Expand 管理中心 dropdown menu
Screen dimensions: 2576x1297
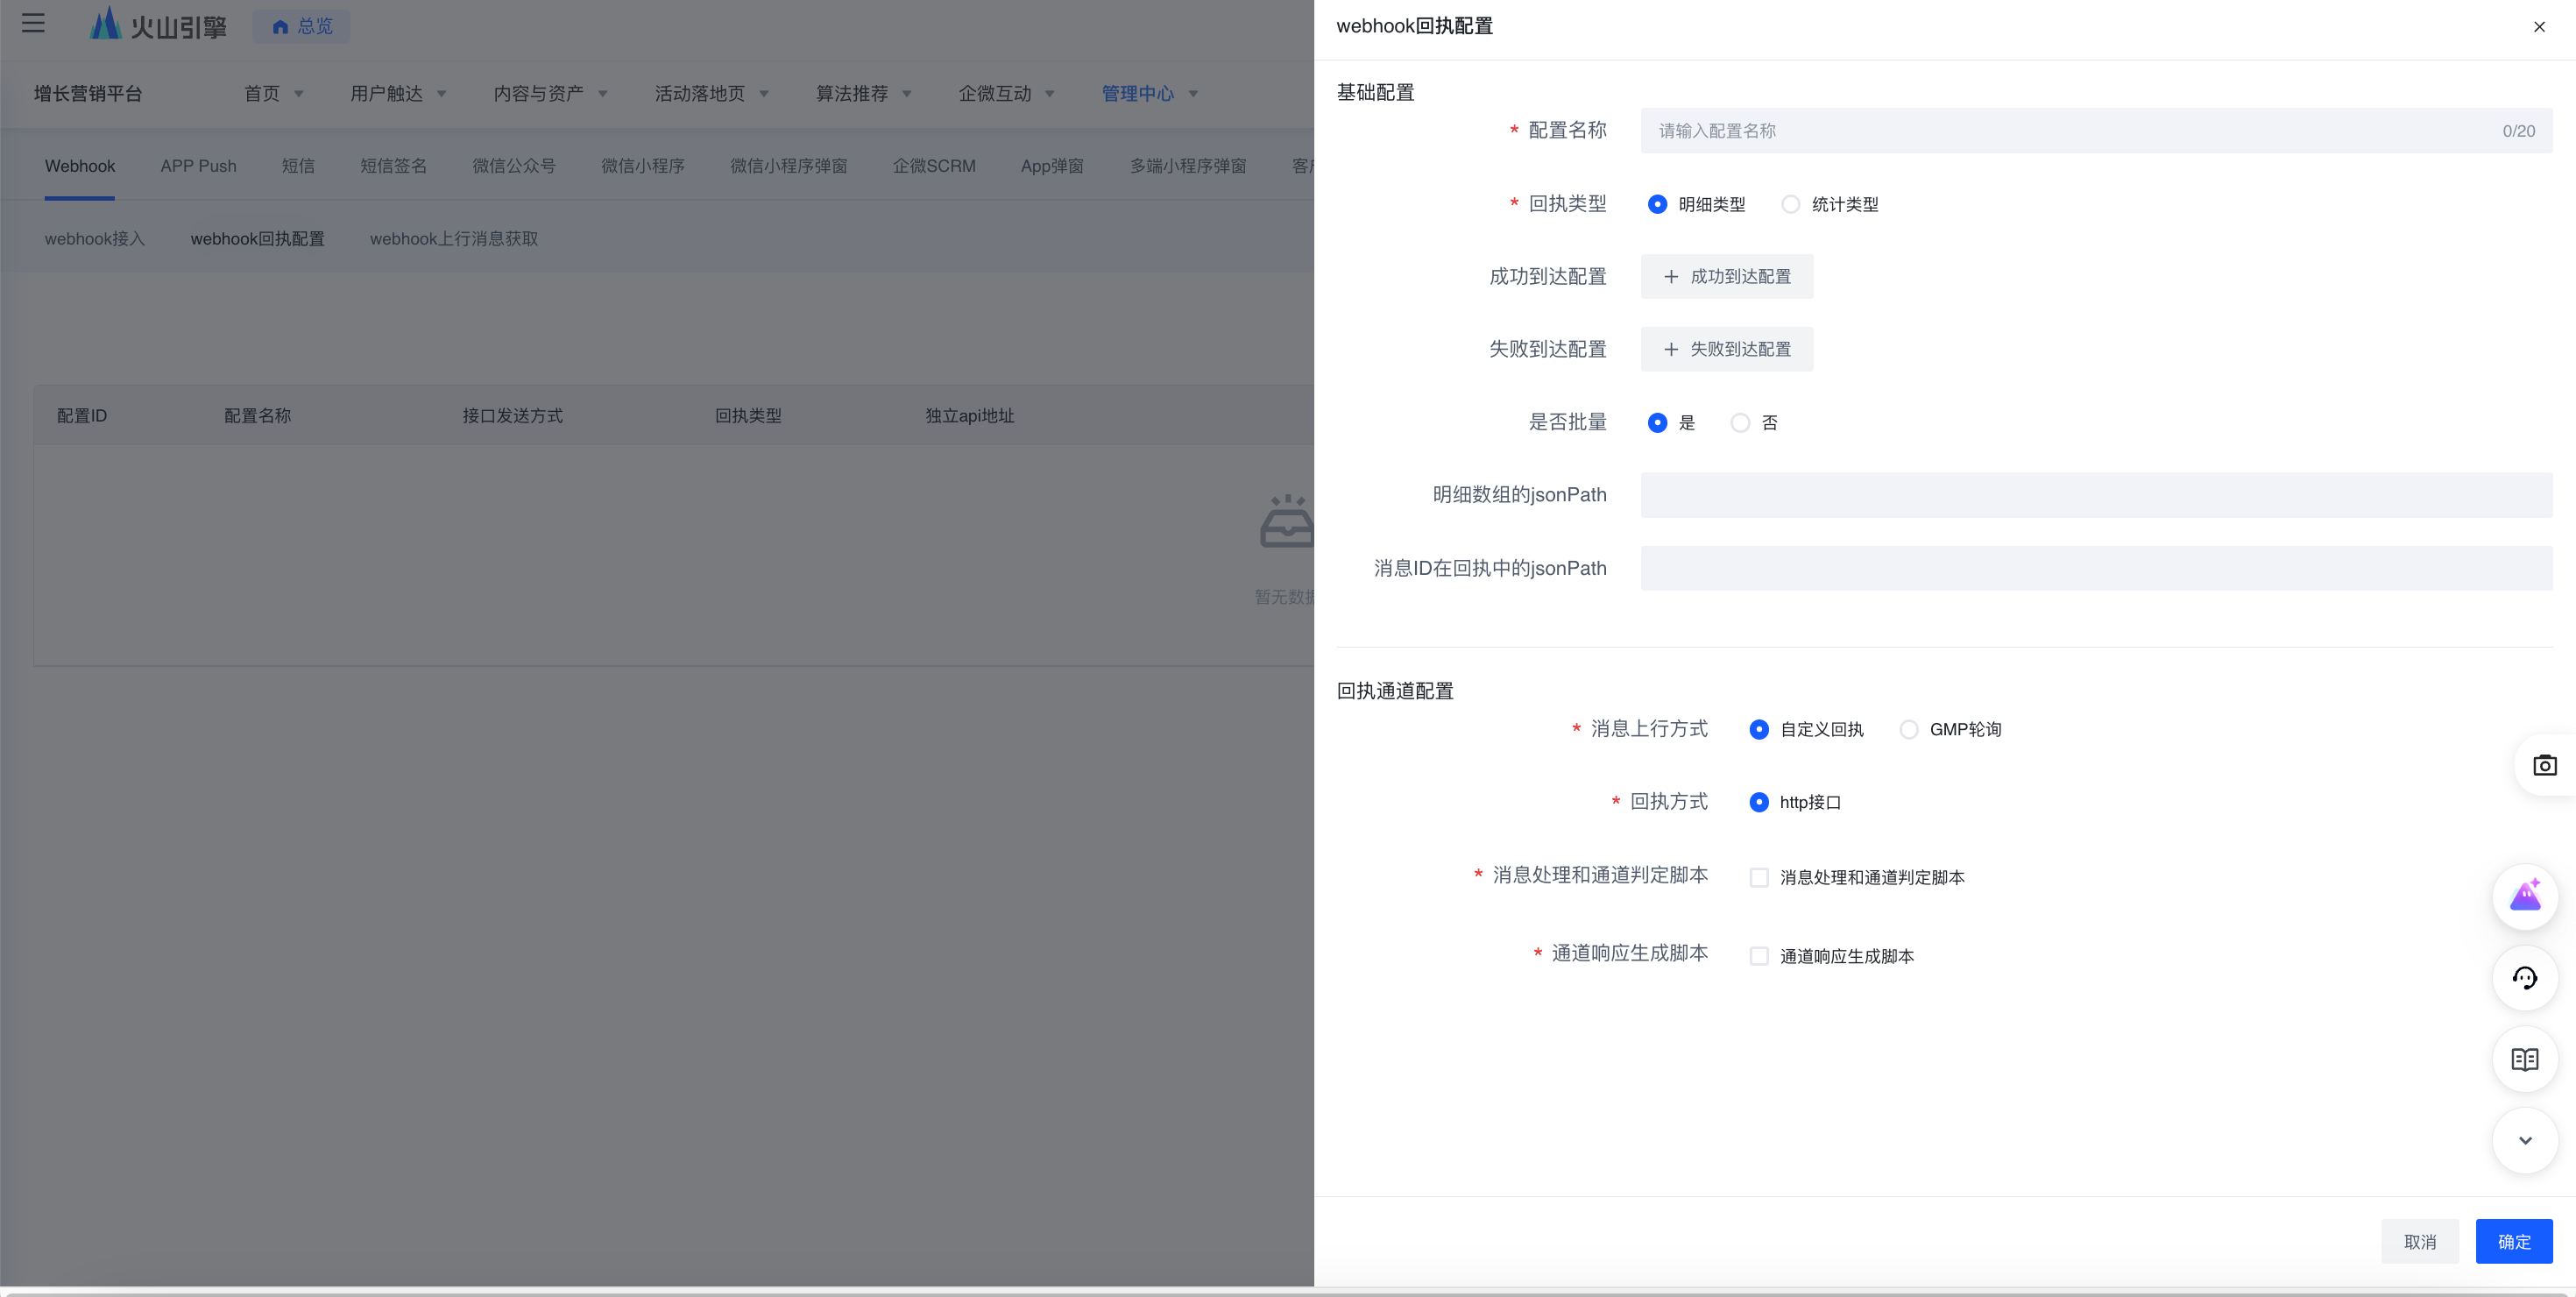(1149, 93)
